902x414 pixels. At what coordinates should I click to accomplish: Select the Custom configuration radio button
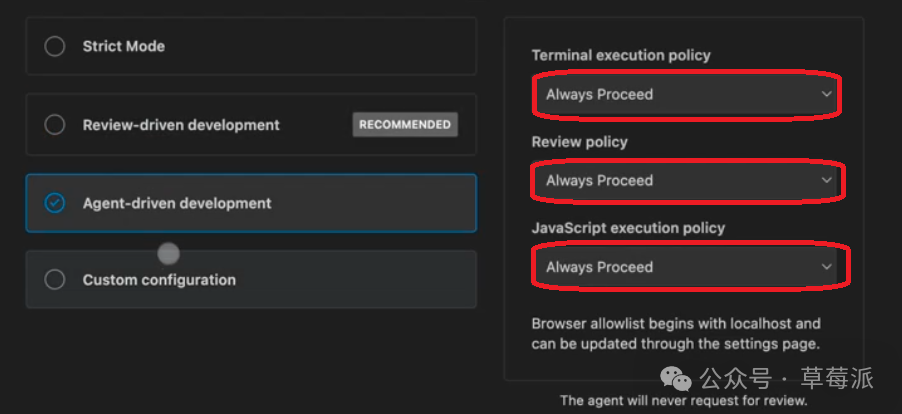coord(55,280)
